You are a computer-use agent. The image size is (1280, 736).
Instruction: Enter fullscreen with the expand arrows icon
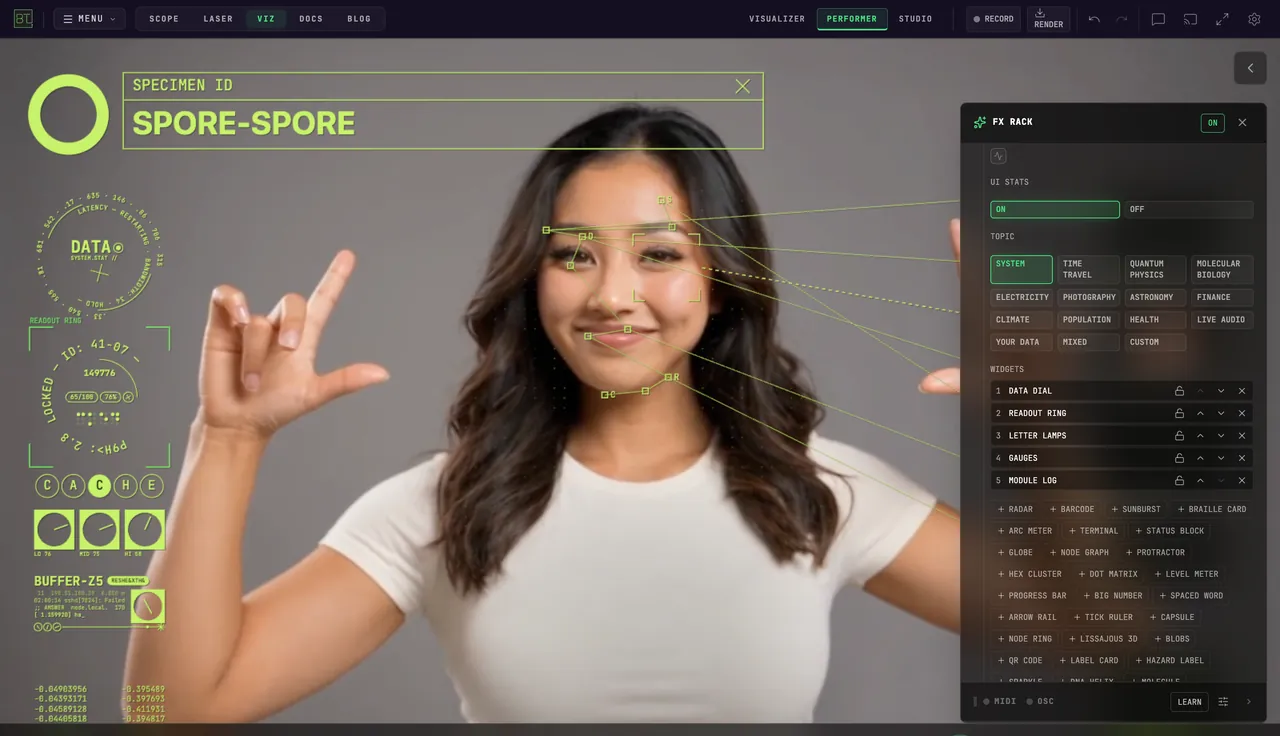tap(1222, 19)
